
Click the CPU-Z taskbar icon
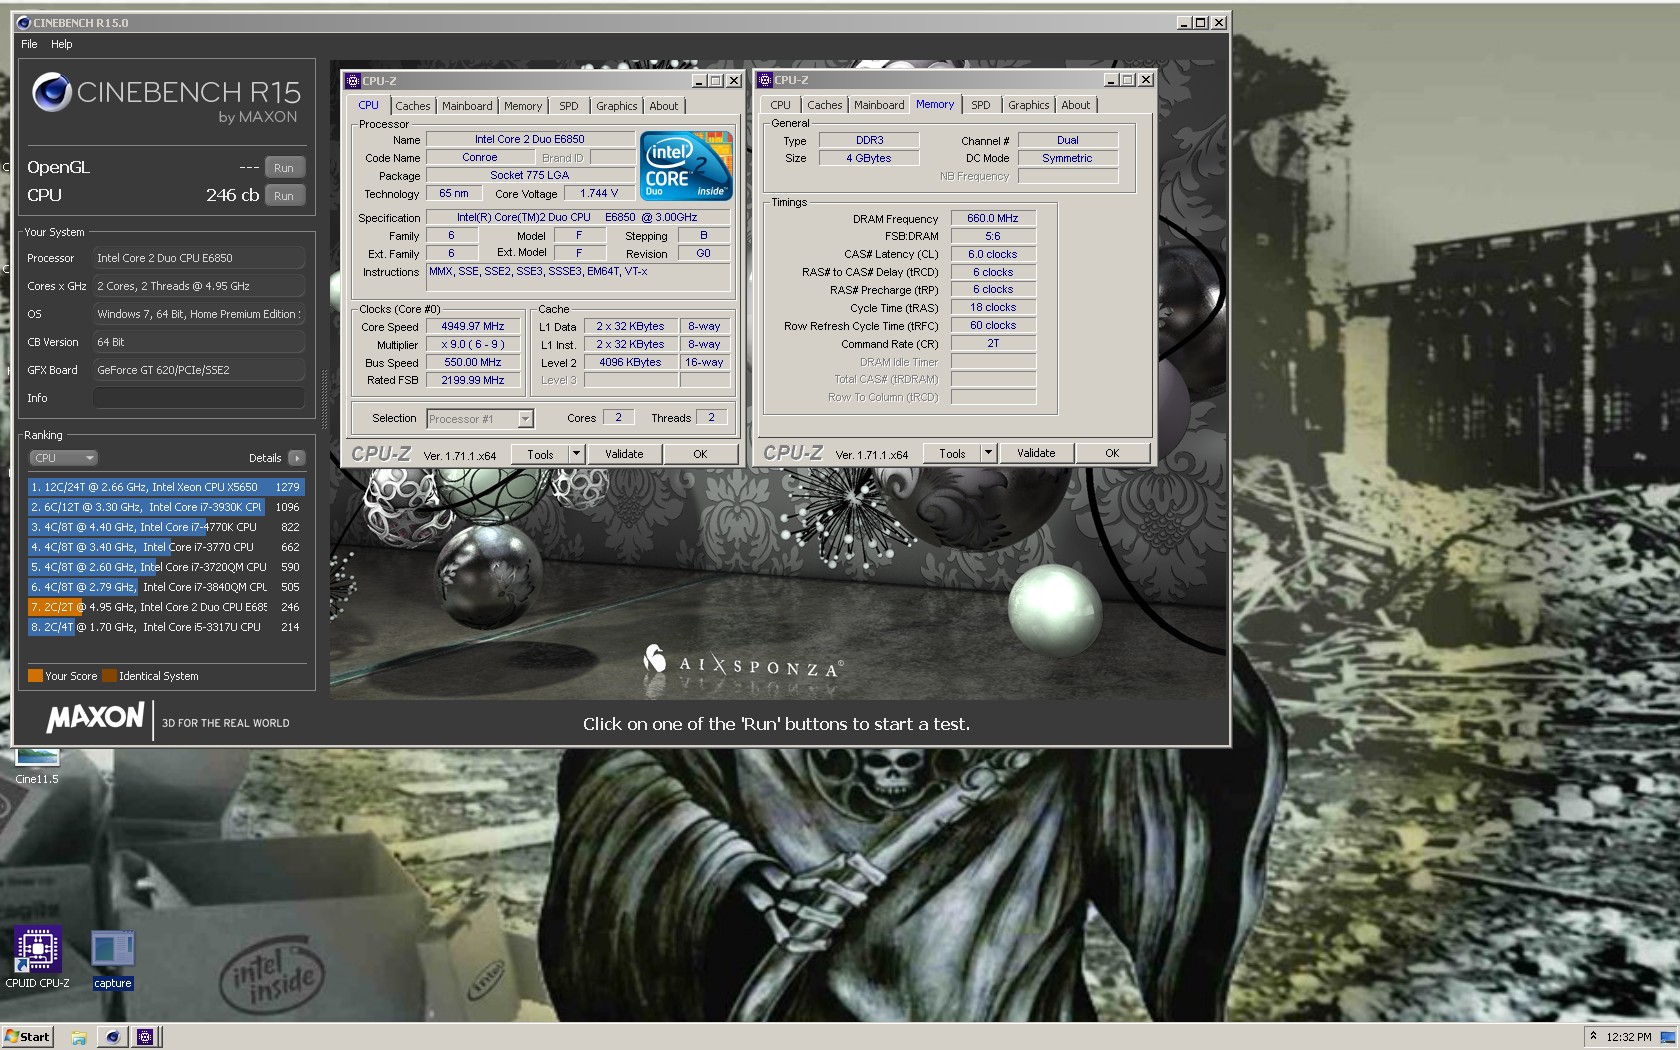145,1037
